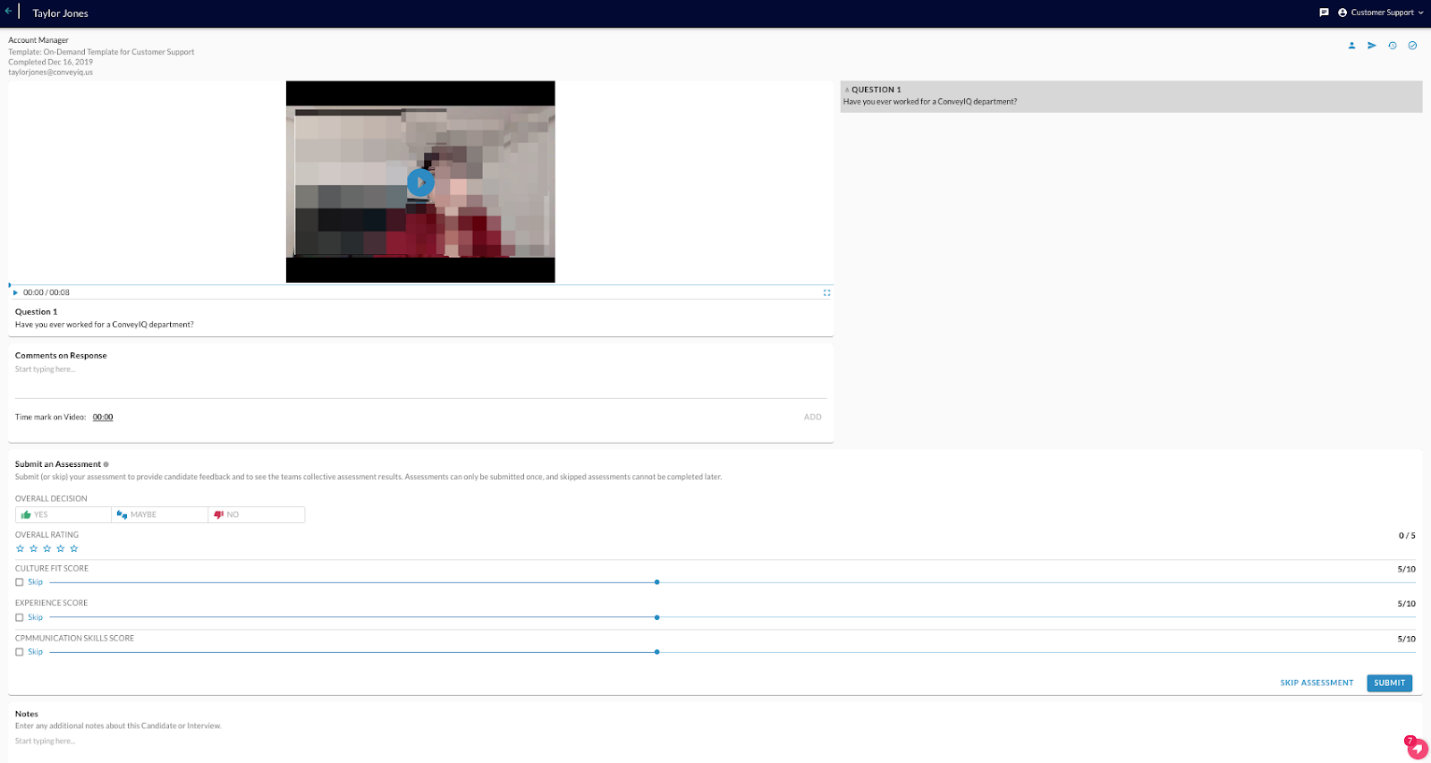The height and width of the screenshot is (763, 1431).
Task: Select Question 1 in the right panel
Action: [1131, 96]
